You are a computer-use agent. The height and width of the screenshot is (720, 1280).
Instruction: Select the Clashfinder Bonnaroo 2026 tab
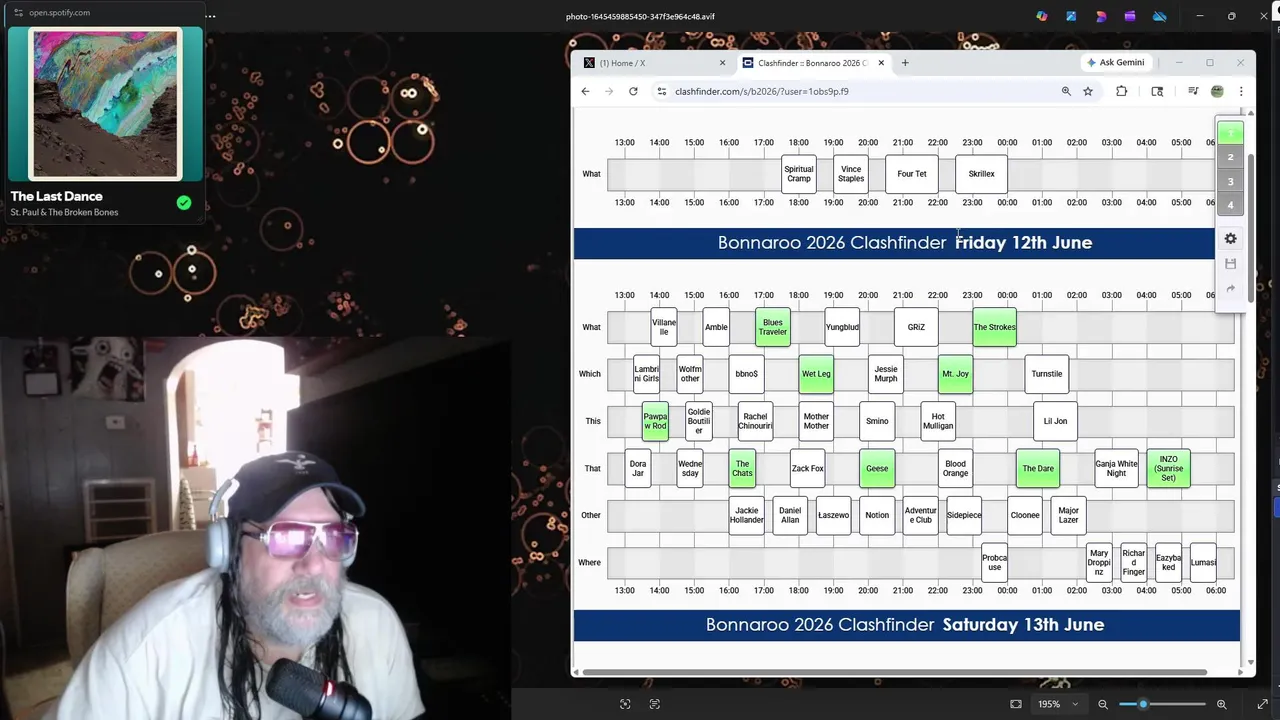click(813, 63)
